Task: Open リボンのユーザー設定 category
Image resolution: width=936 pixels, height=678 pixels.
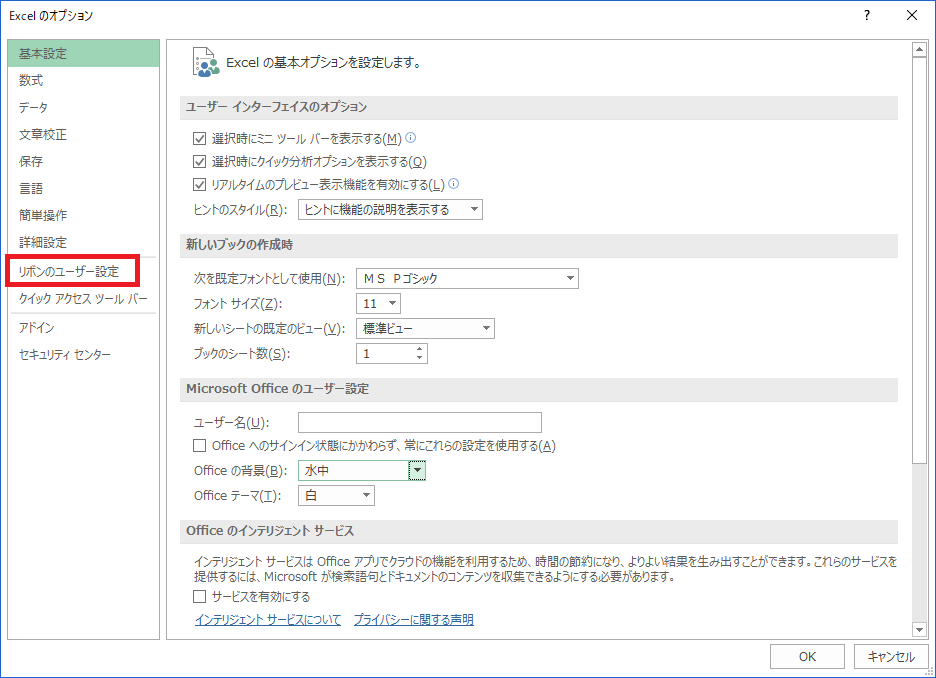Action: (x=73, y=272)
